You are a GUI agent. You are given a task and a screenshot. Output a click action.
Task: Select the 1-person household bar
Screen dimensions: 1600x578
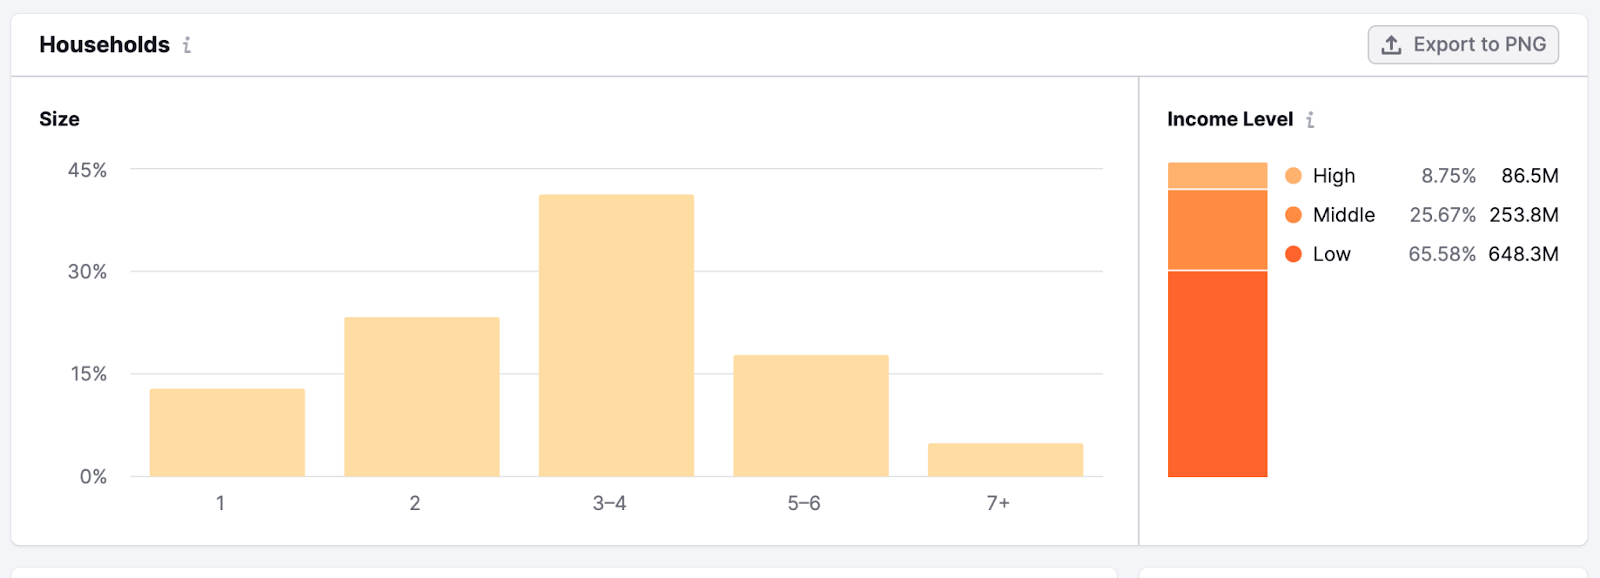point(227,432)
